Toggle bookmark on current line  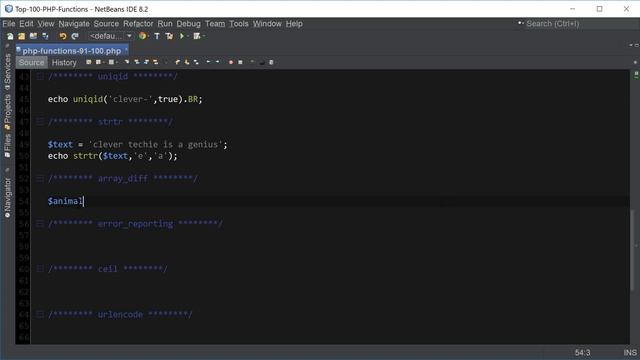coord(196,62)
